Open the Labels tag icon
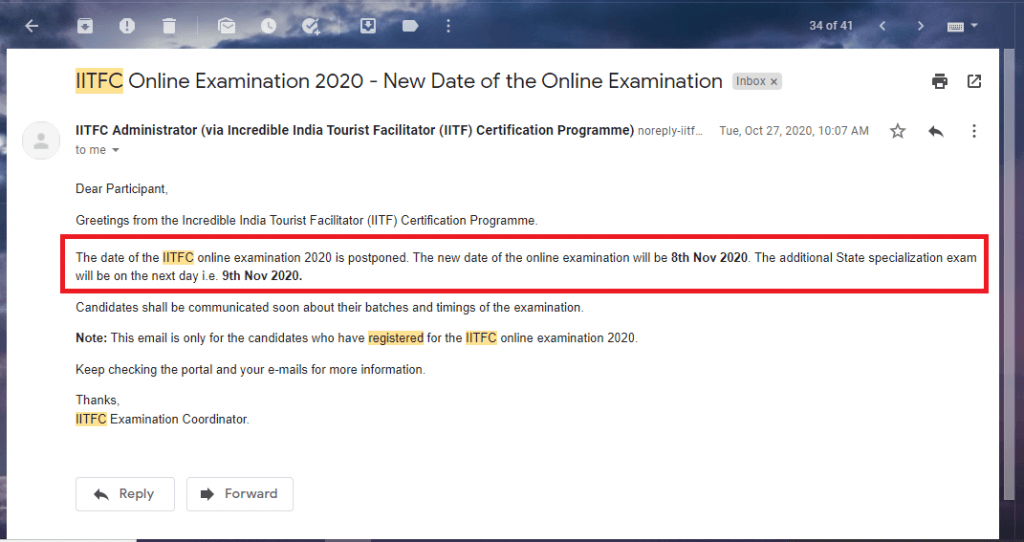The height and width of the screenshot is (542, 1024). (x=410, y=26)
